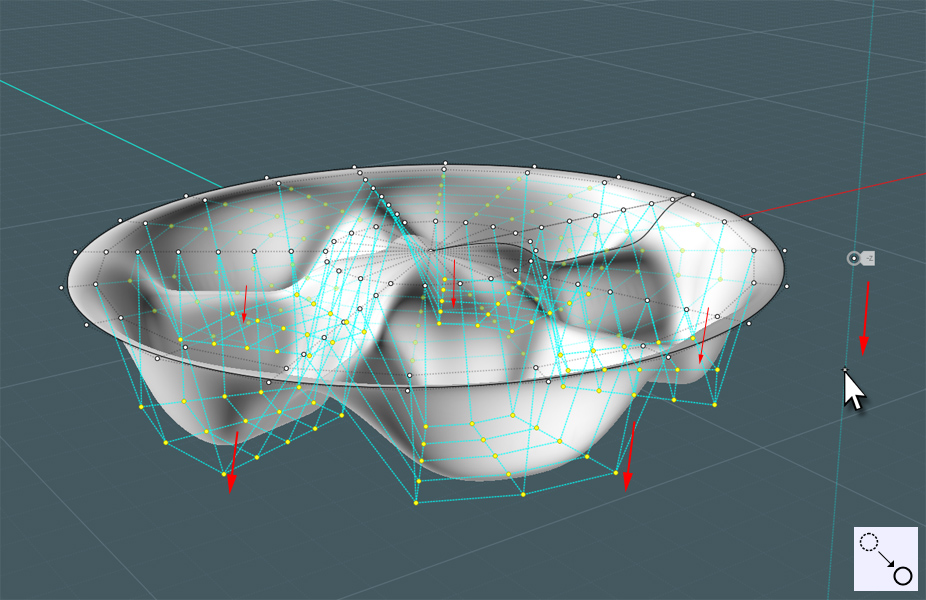Select the far-right yellow control point below the rim
The height and width of the screenshot is (600, 926).
[x=715, y=404]
